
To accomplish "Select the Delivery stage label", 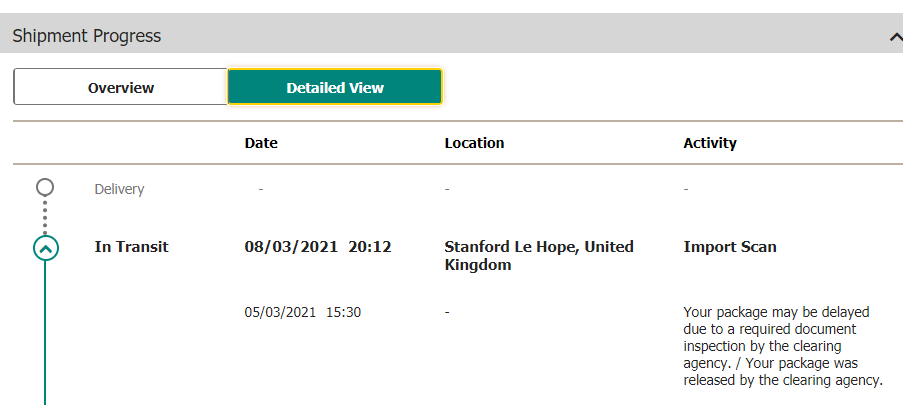I will point(119,189).
